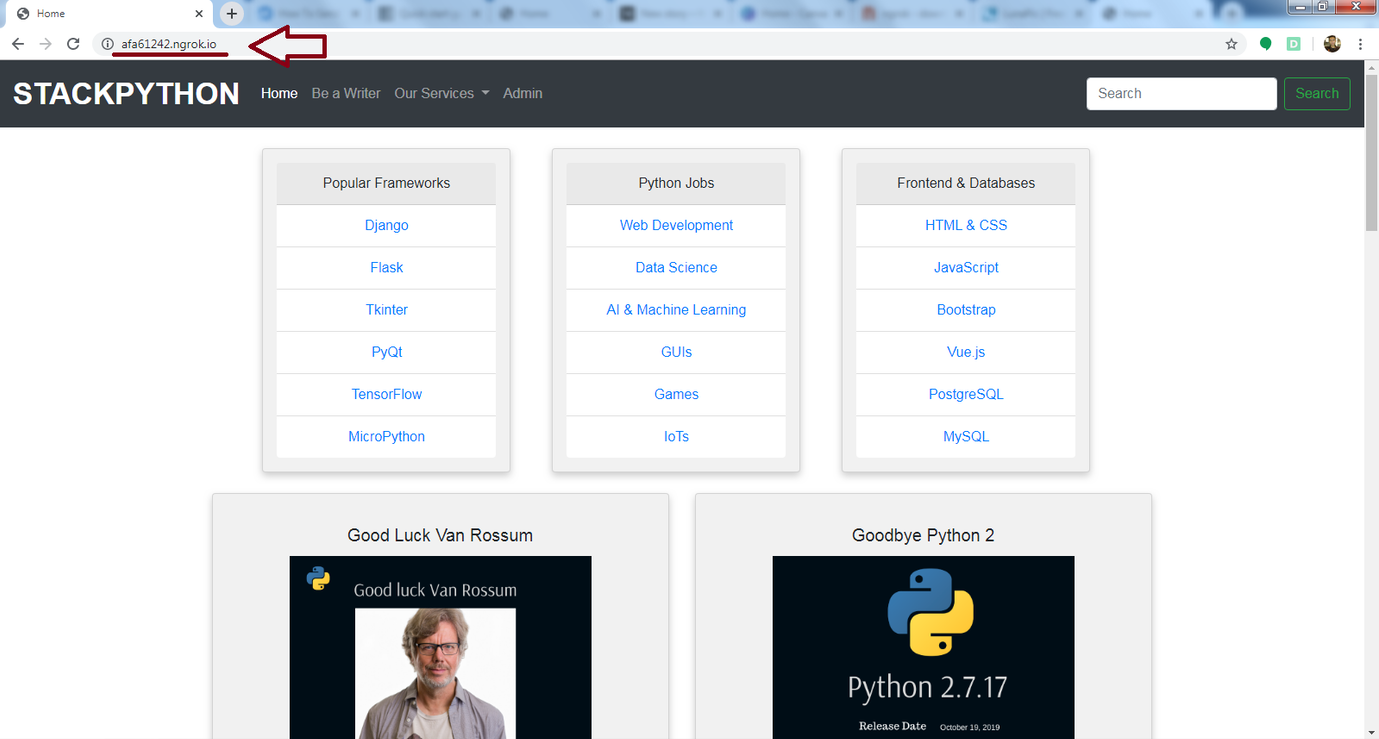
Task: Open the Vue.js link
Action: click(966, 352)
